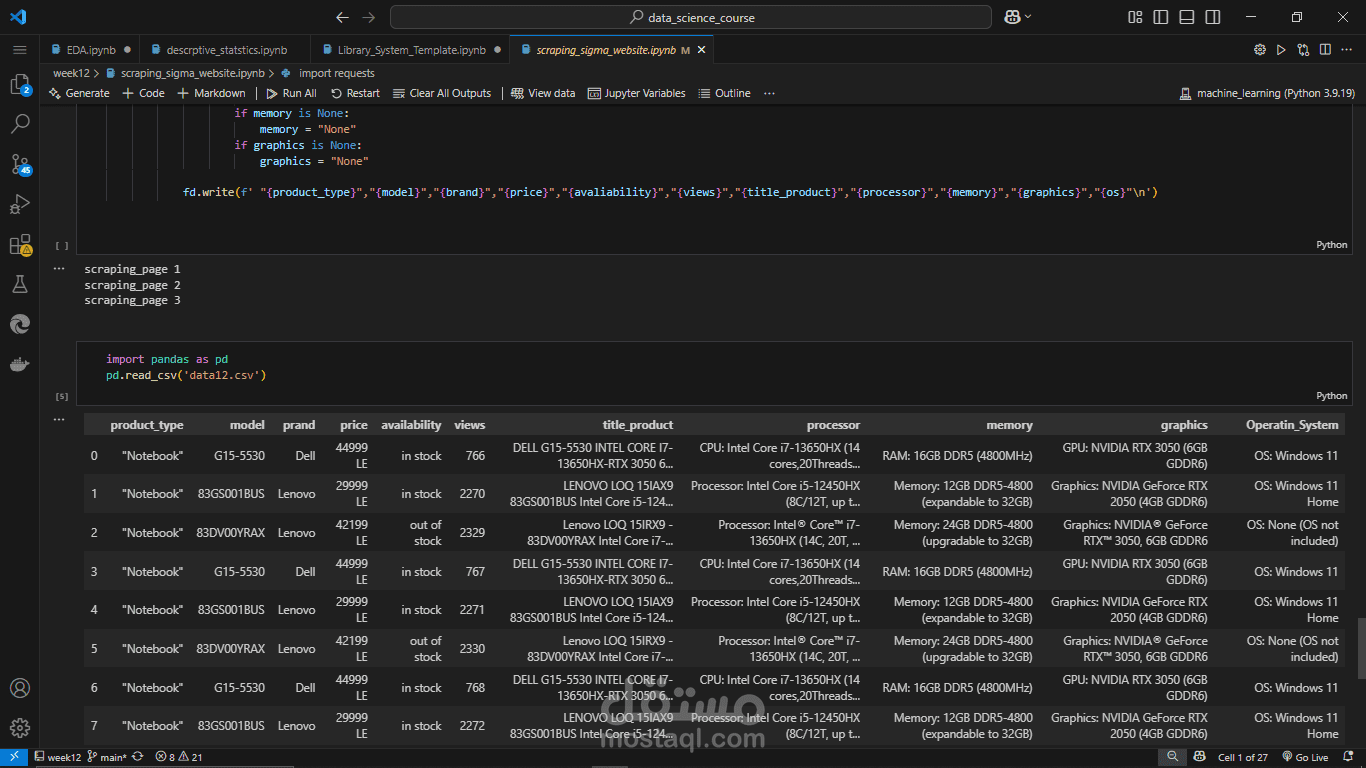1366x768 pixels.
Task: Open Jupyter Variables panel
Action: point(636,93)
